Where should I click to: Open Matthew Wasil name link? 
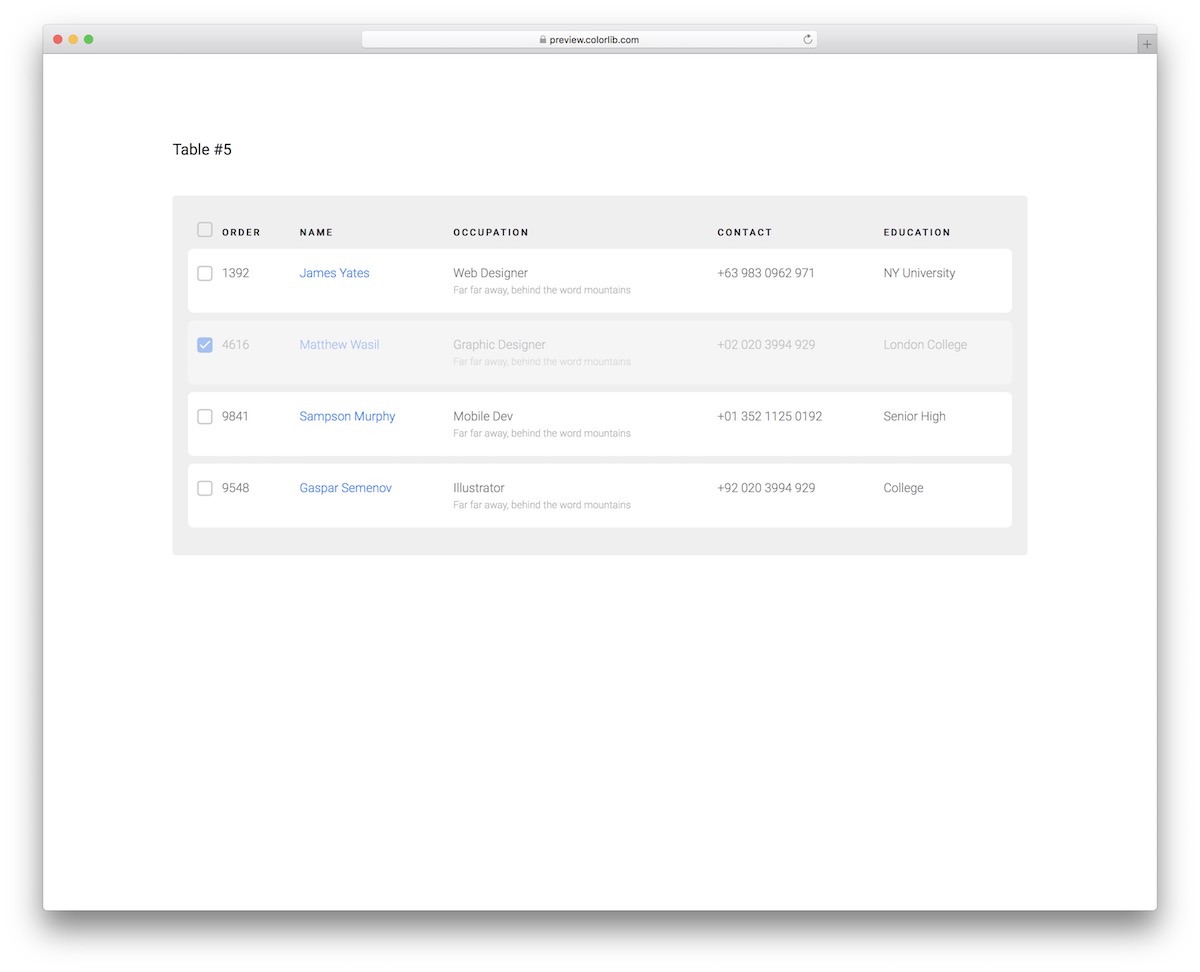tap(339, 345)
